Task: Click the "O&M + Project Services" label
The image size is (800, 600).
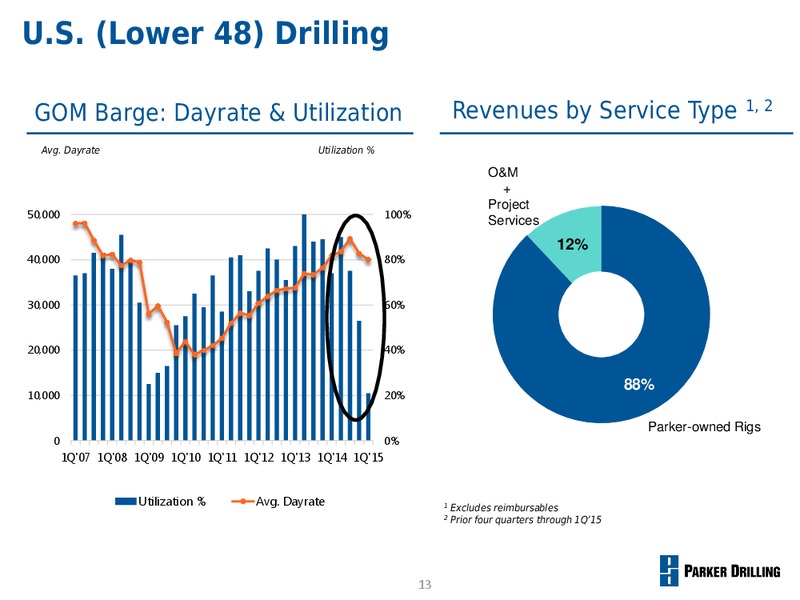Action: coord(513,196)
